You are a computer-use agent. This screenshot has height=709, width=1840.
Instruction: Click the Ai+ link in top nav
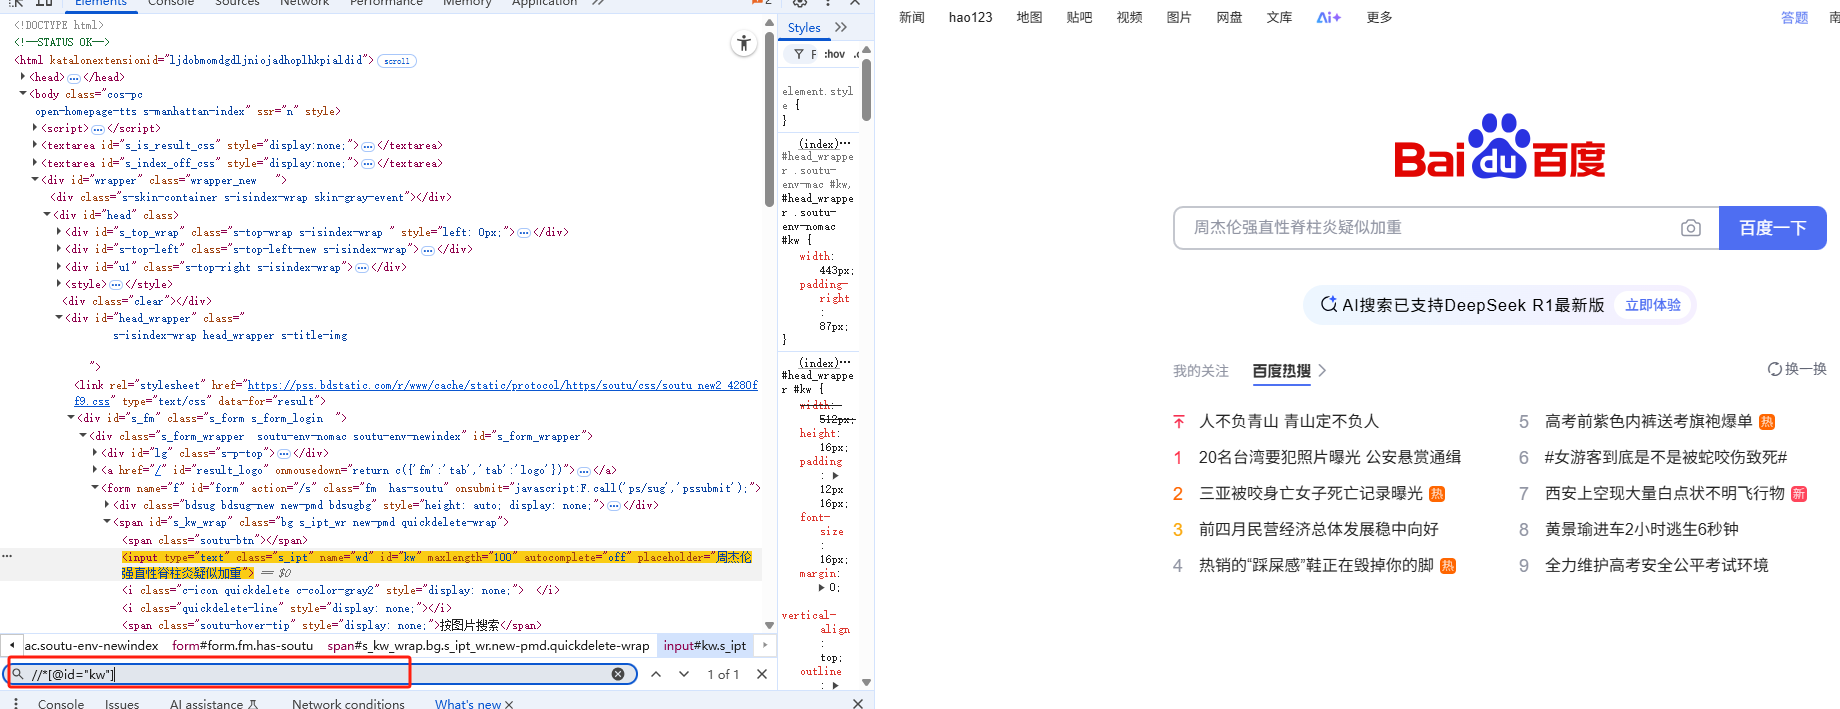point(1329,17)
